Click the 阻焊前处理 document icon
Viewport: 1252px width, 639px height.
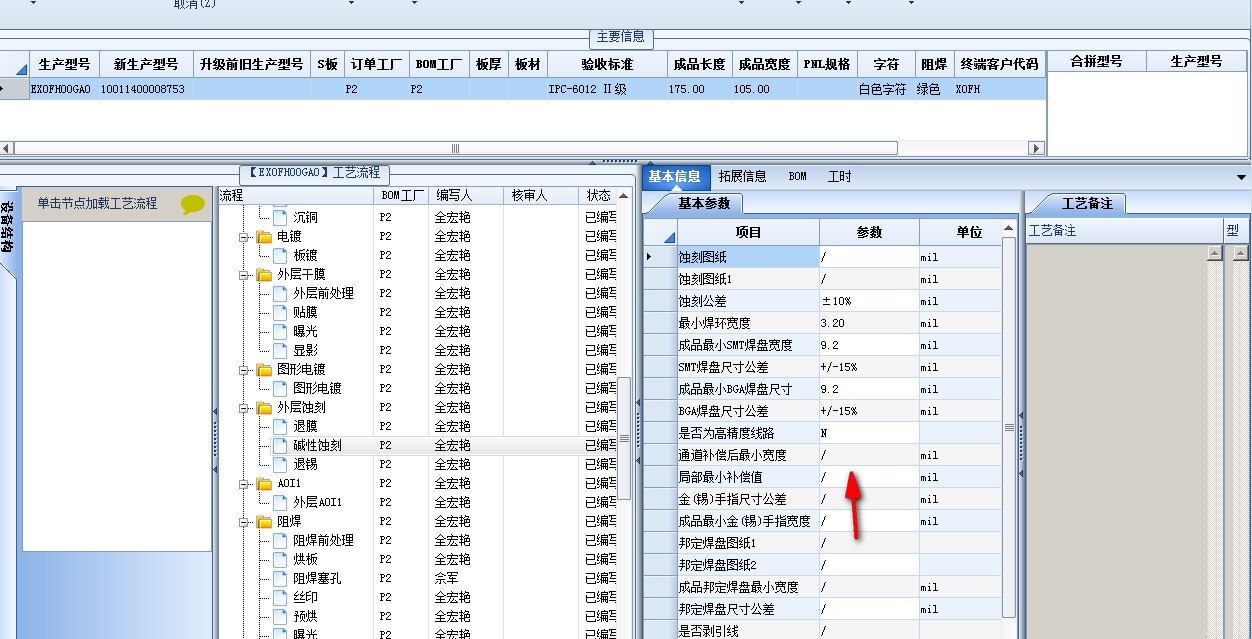pos(280,541)
